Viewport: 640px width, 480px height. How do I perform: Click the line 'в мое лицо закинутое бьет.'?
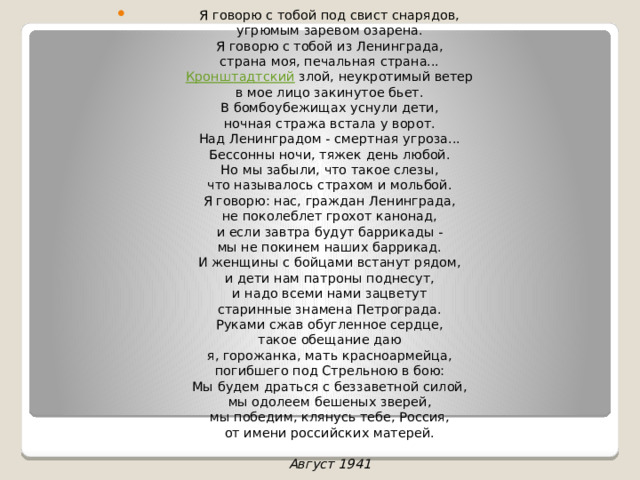tap(329, 93)
